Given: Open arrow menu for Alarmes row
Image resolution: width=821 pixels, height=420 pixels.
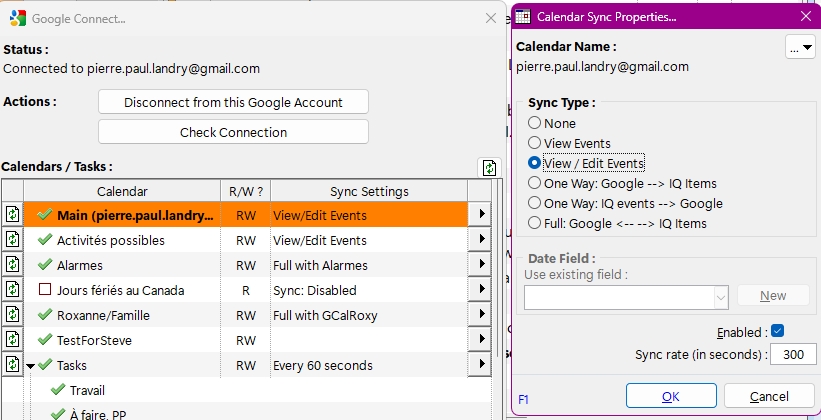Looking at the screenshot, I should pyautogui.click(x=480, y=264).
